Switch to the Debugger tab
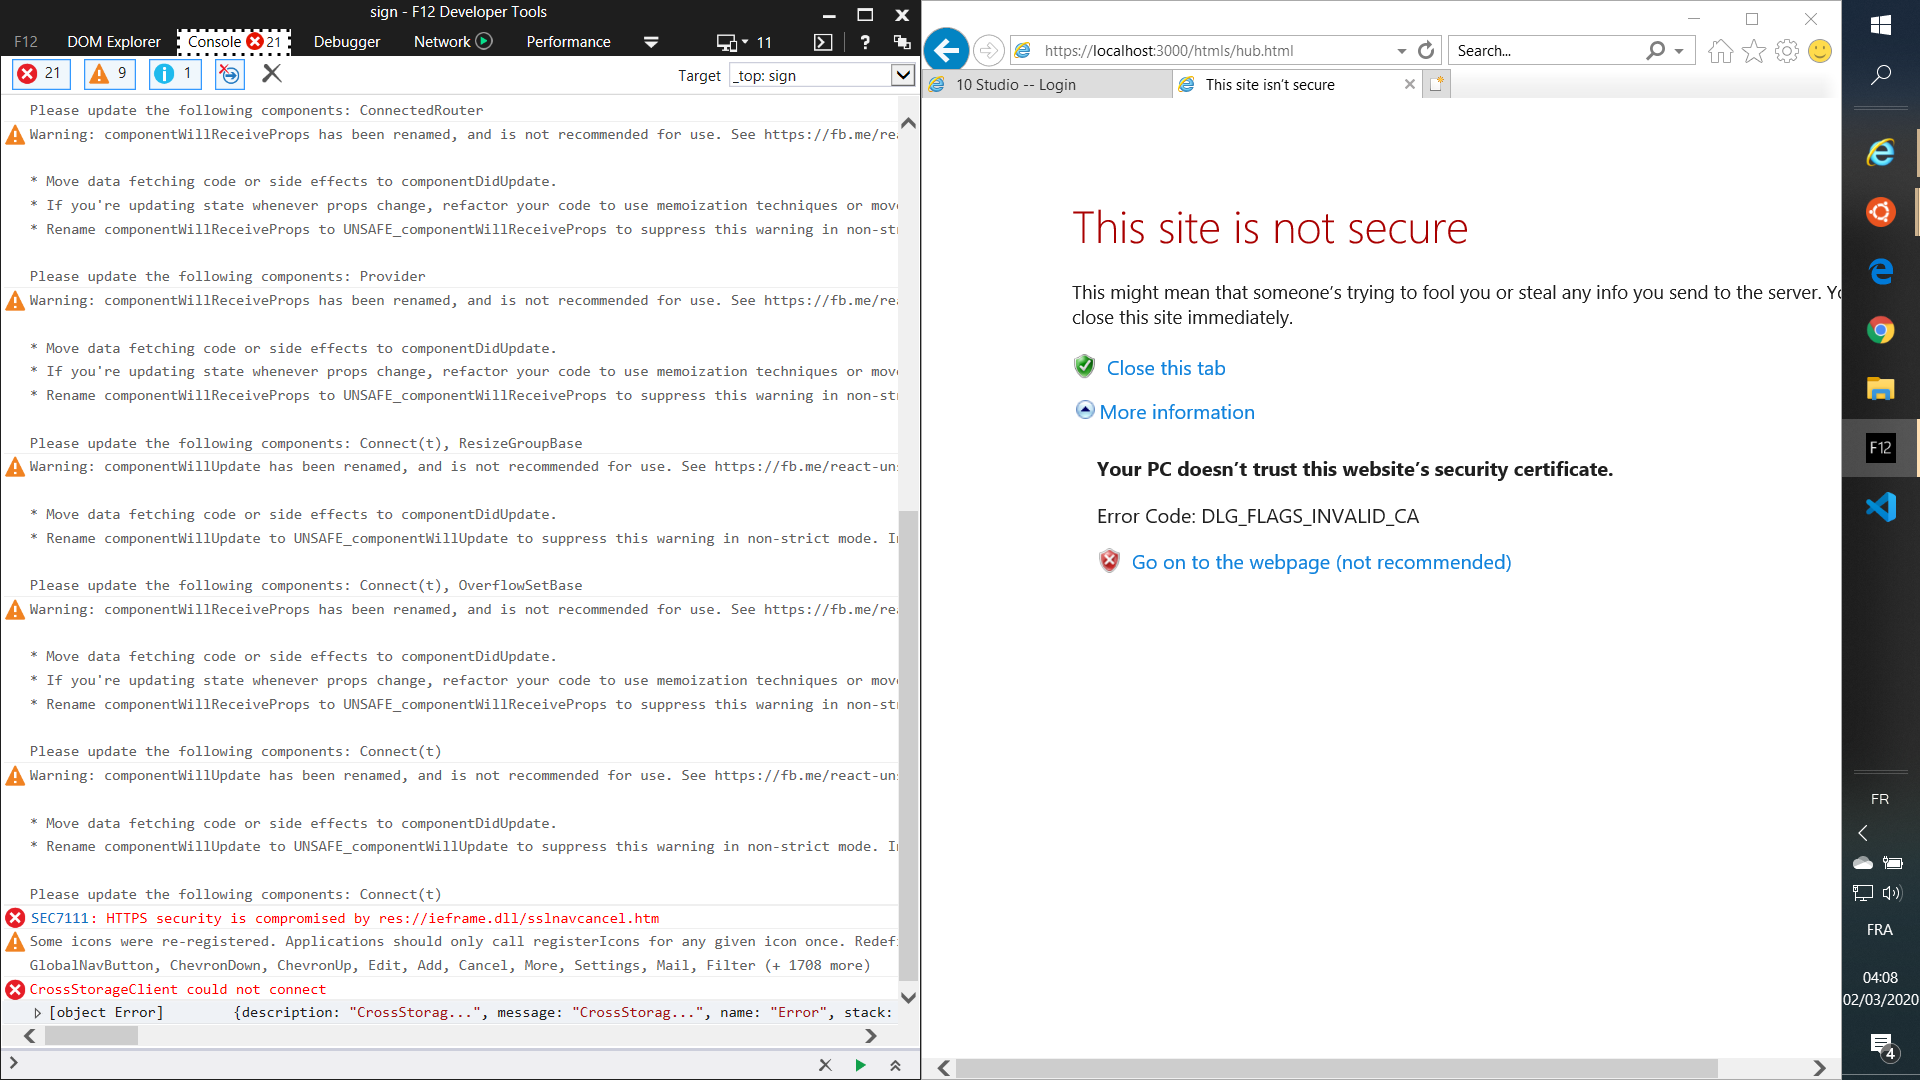This screenshot has width=1920, height=1080. pos(346,42)
